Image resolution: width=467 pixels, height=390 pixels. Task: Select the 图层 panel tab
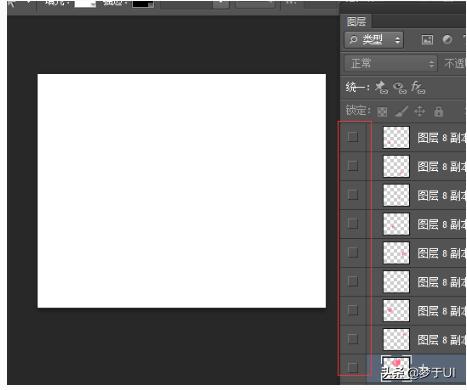click(356, 22)
